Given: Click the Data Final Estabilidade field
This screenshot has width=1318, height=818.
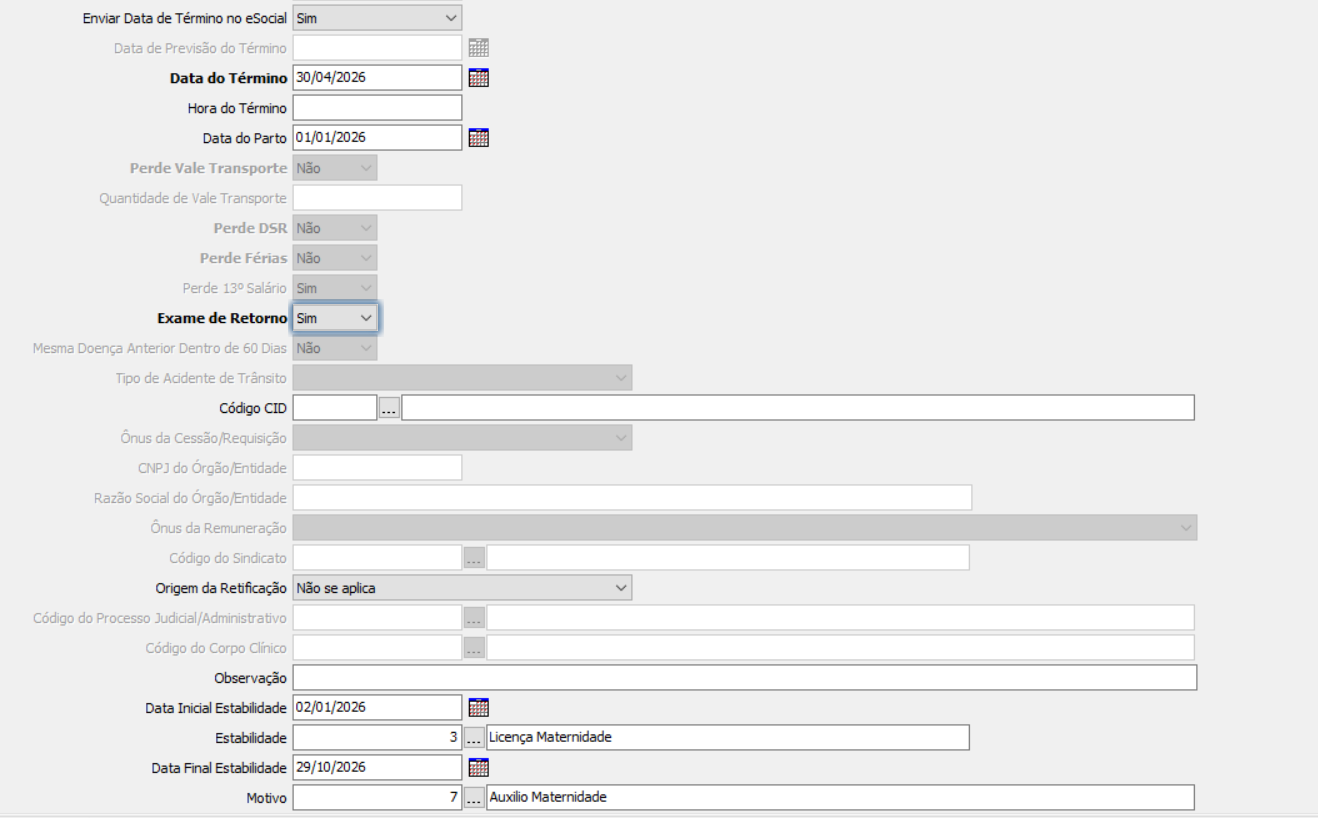Looking at the screenshot, I should click(376, 768).
